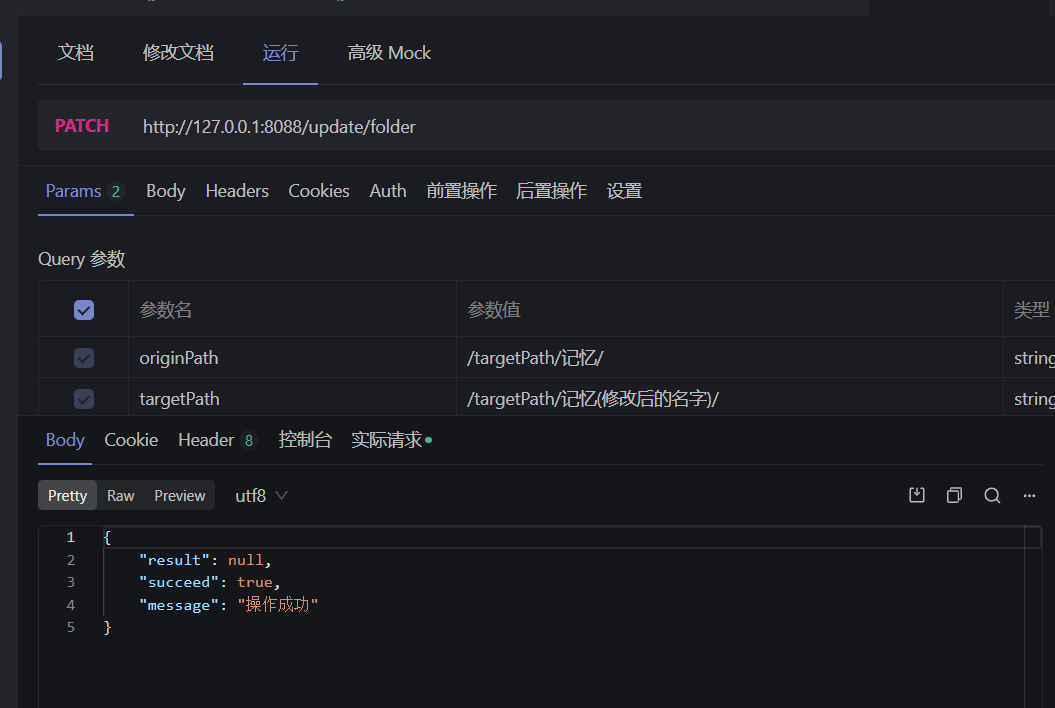View the 实际请求 tab

(390, 440)
